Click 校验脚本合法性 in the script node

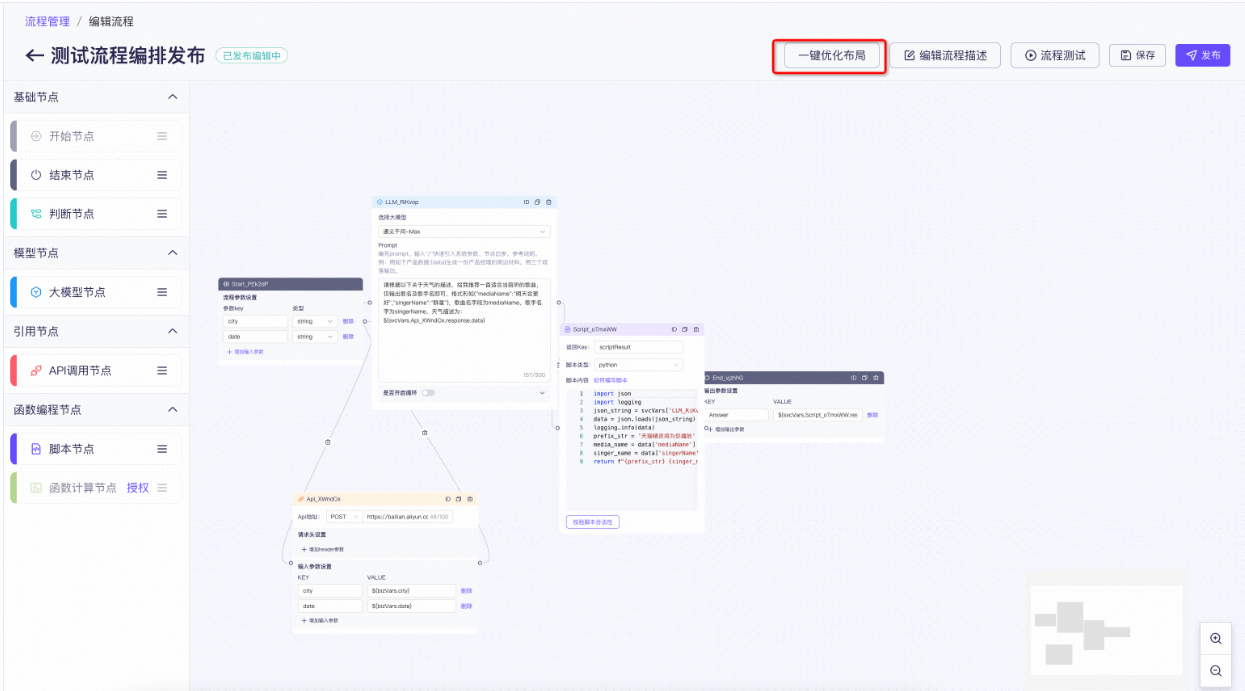pyautogui.click(x=593, y=522)
